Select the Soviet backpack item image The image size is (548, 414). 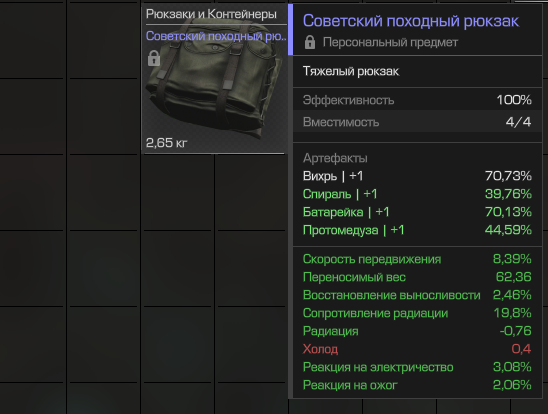214,79
